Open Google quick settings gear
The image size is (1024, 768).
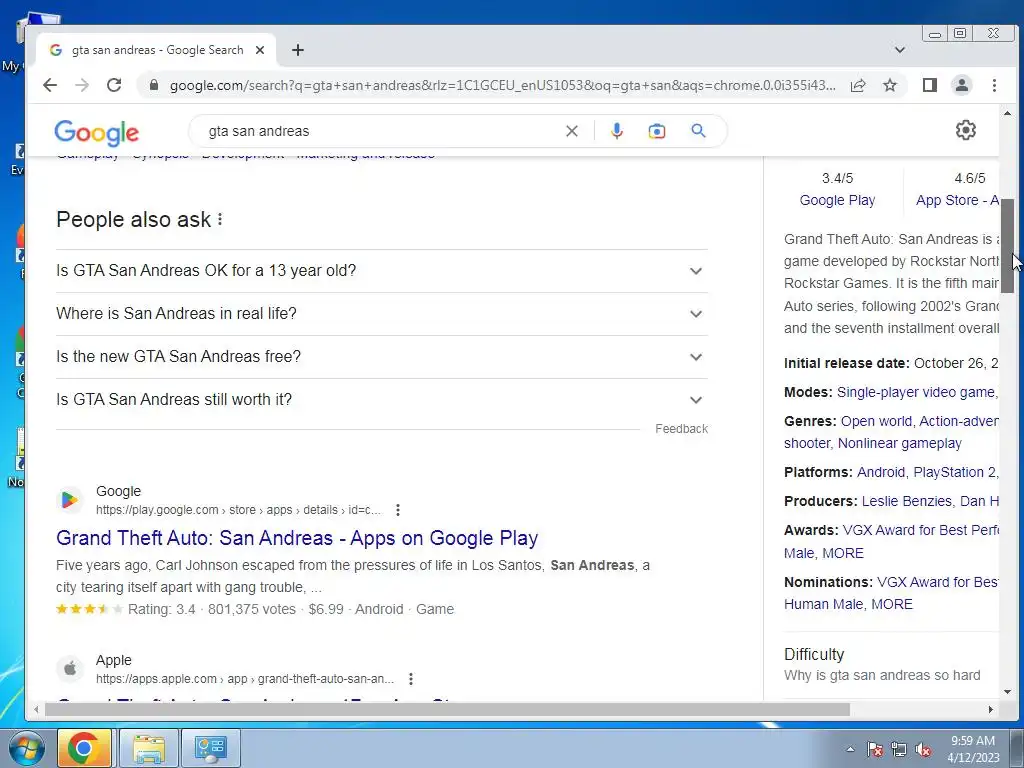pyautogui.click(x=965, y=131)
